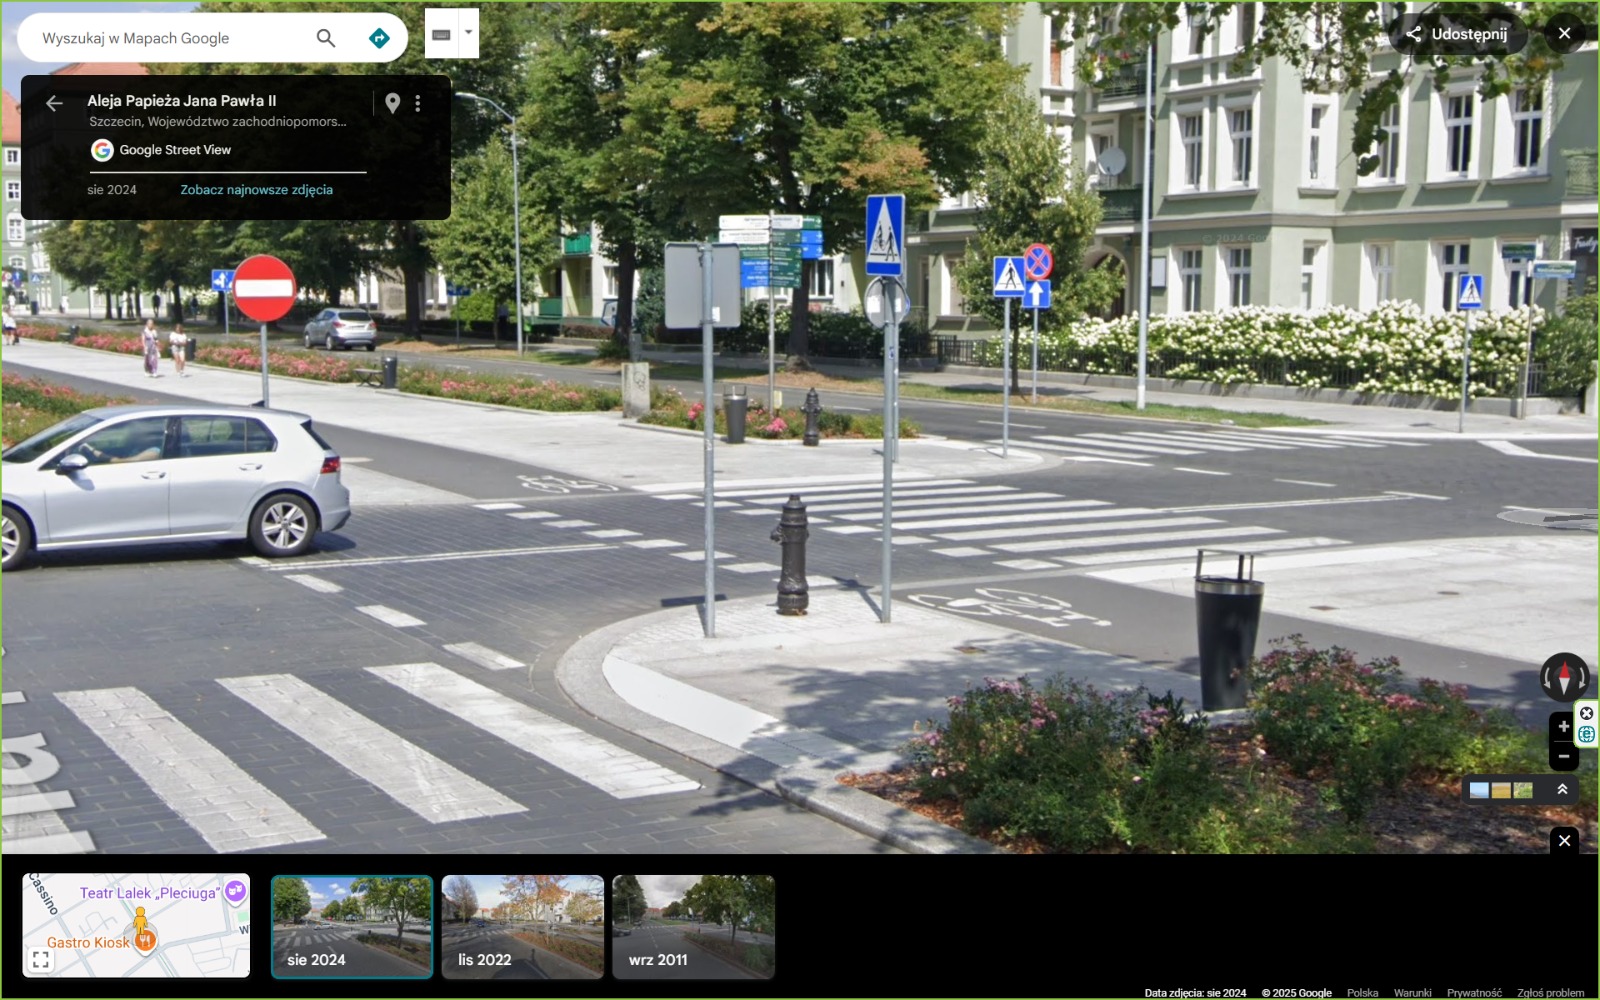Click the search magnifier icon

click(325, 38)
